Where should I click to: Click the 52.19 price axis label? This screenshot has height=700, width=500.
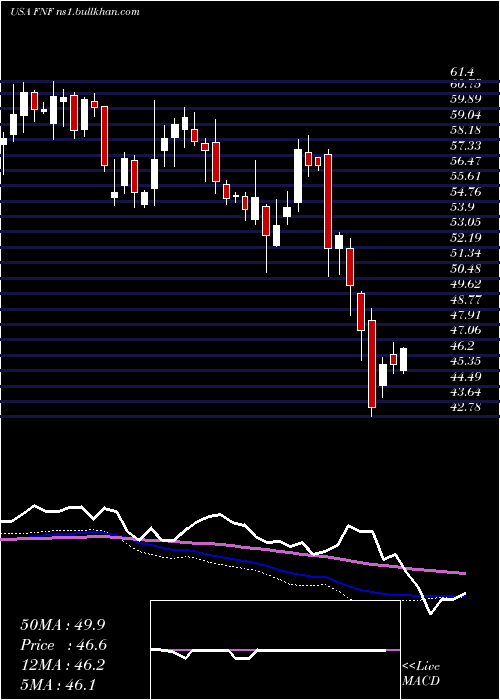tap(466, 238)
